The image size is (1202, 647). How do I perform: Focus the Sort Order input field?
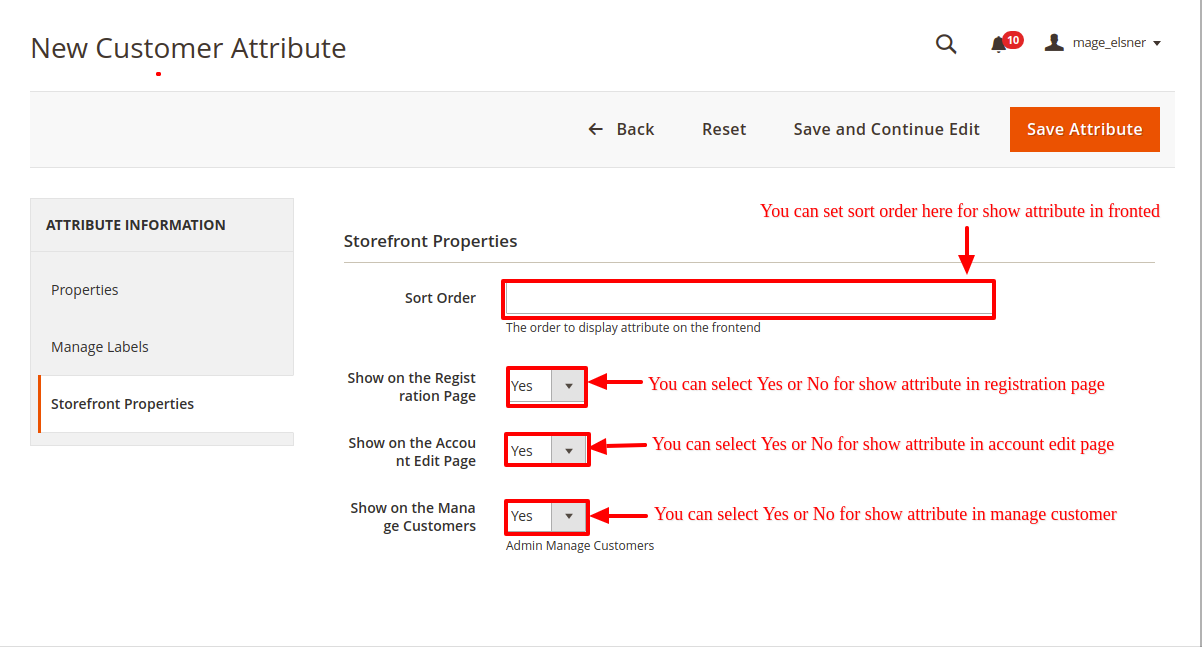(x=748, y=299)
